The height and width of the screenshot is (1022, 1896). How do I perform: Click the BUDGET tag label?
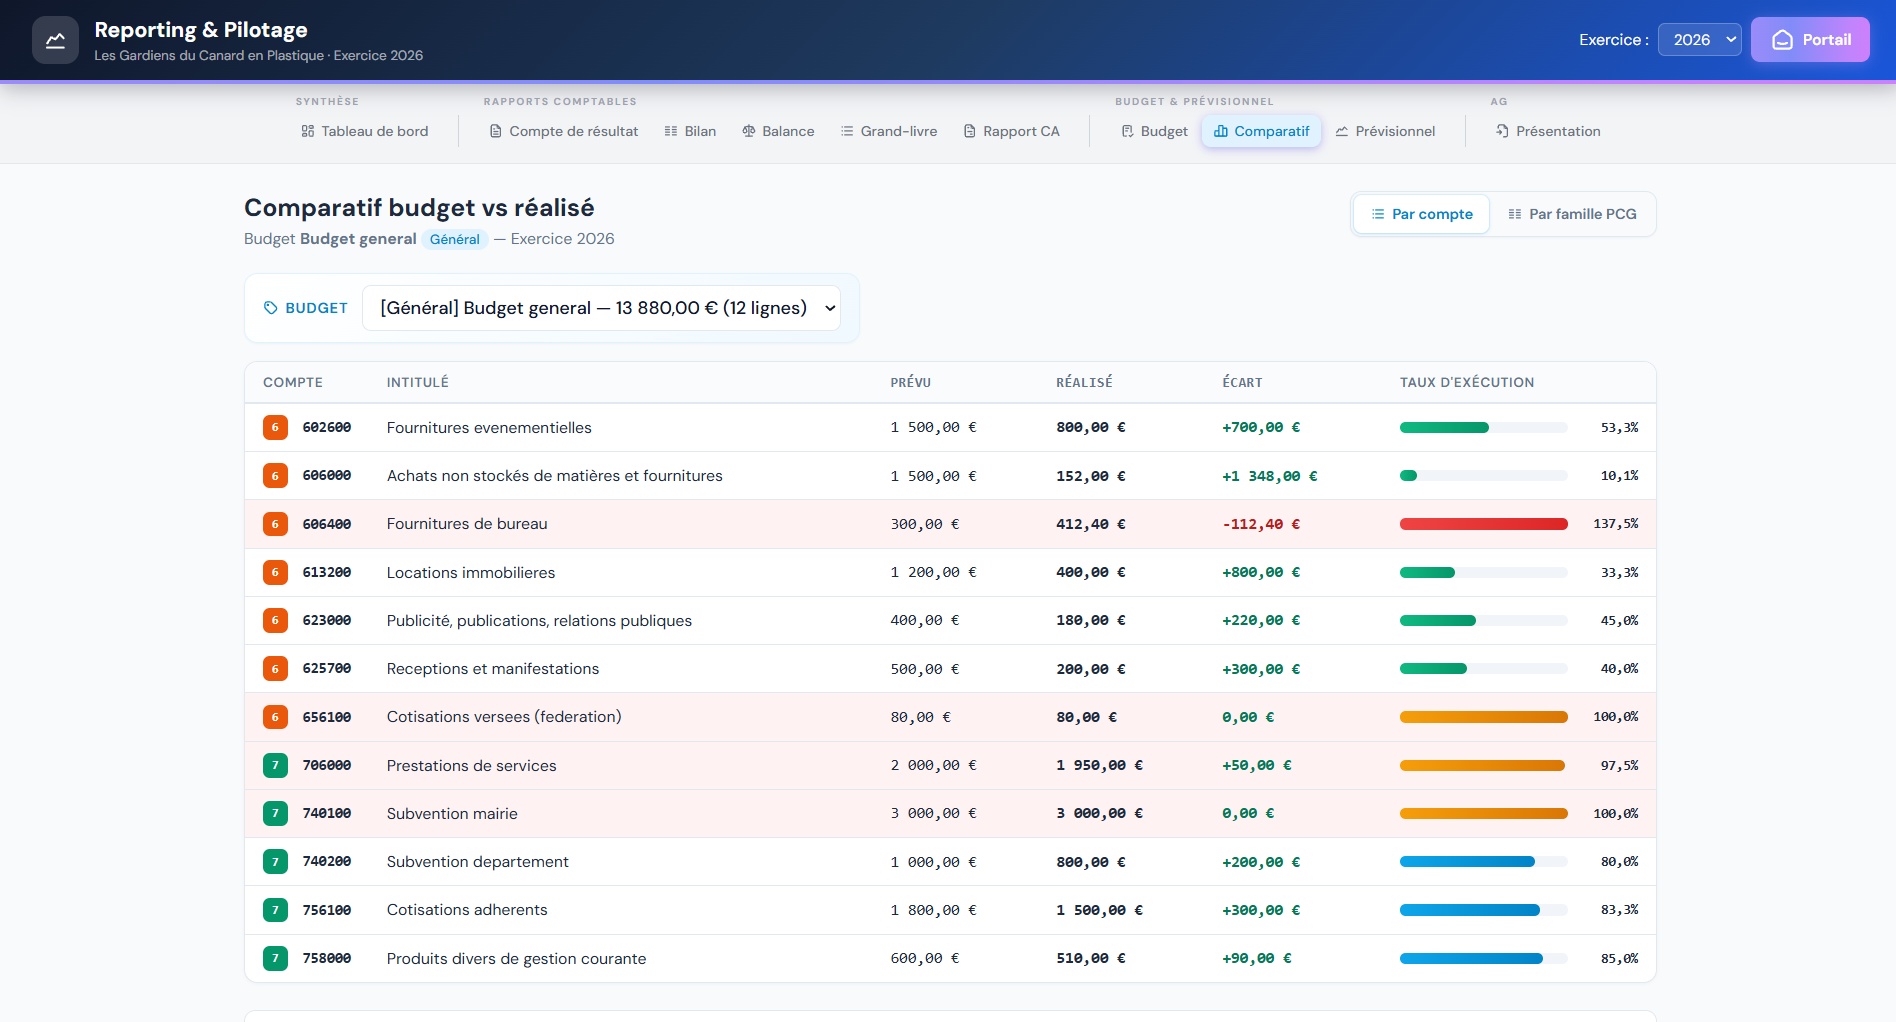[305, 307]
